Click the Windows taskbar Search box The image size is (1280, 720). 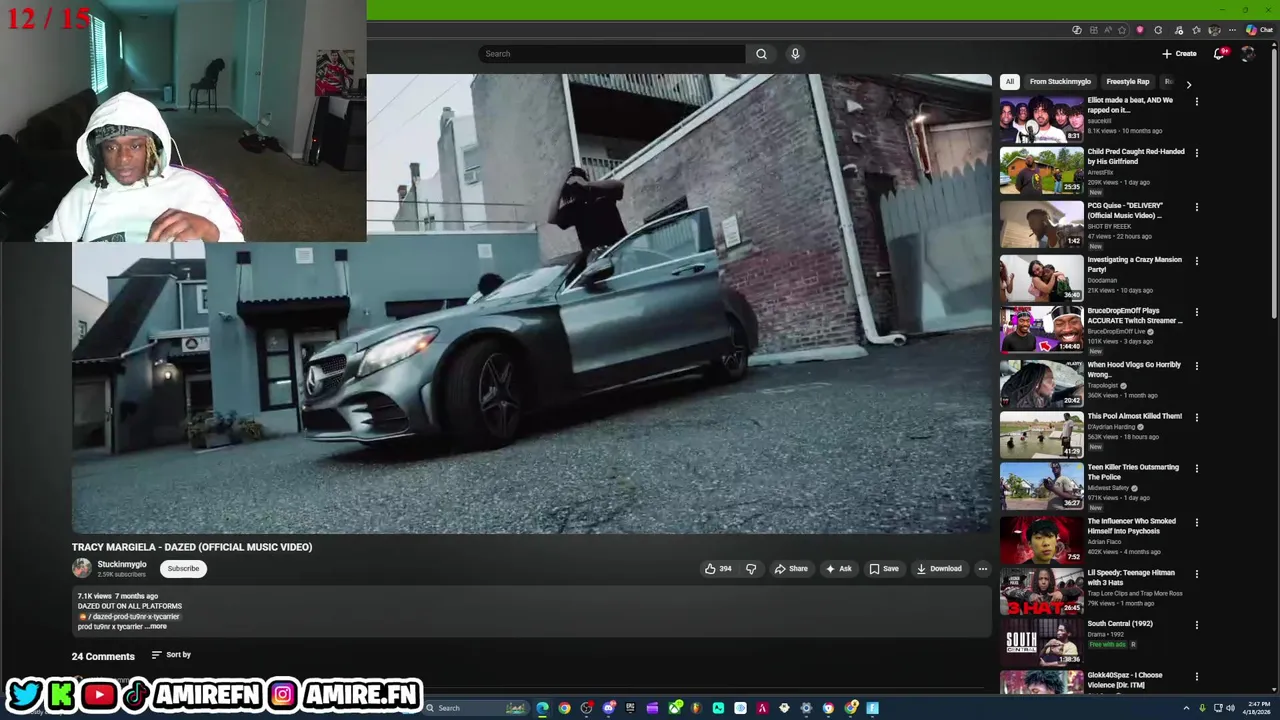[476, 708]
